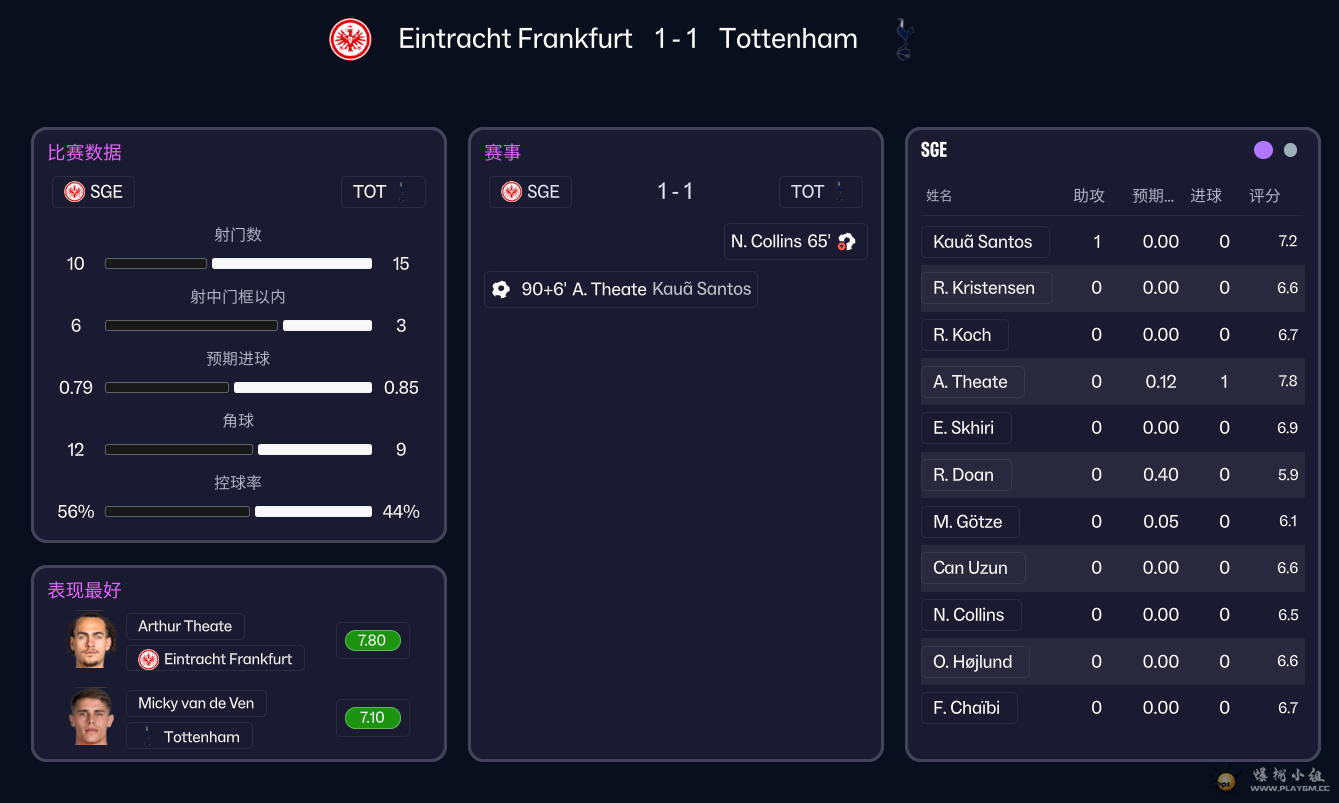Click Micky van de Ven's player portrait
The image size is (1339, 803).
[x=93, y=716]
